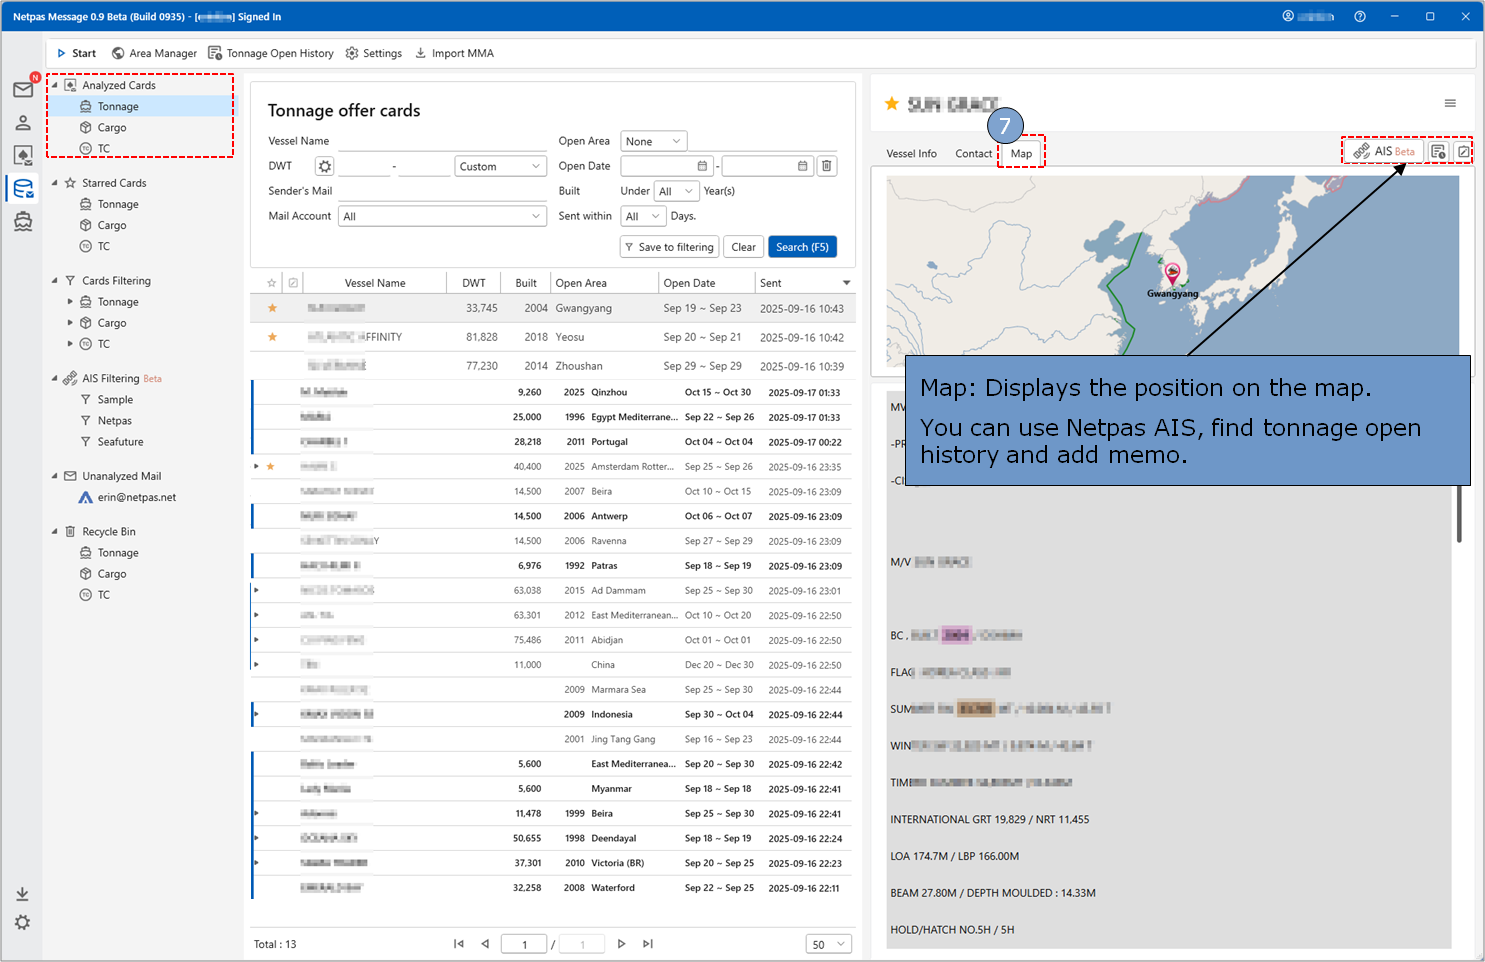1485x962 pixels.
Task: Click the gear icon at the sidebar bottom
Action: point(22,922)
